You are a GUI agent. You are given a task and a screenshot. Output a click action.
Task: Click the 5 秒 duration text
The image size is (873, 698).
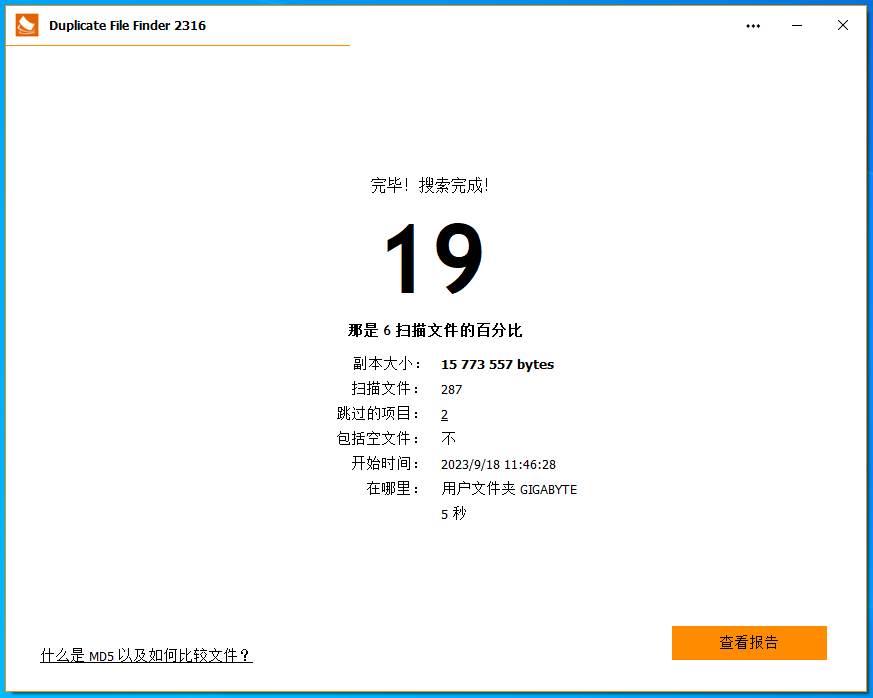point(453,514)
